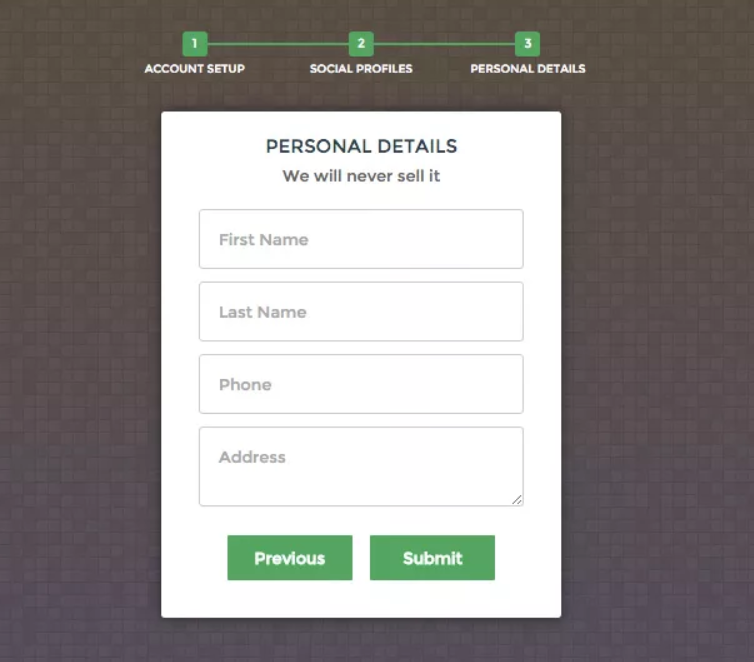Click the step 2 number badge
Viewport: 754px width, 662px height.
click(361, 44)
